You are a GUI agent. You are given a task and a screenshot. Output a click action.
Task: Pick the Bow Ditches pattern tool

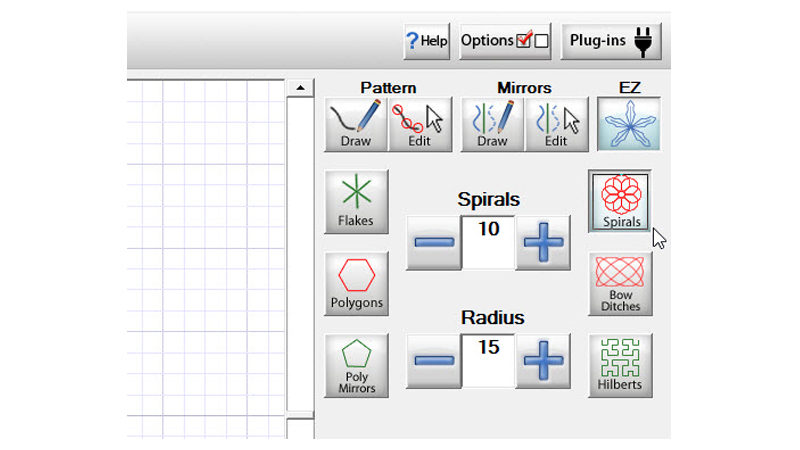(620, 284)
